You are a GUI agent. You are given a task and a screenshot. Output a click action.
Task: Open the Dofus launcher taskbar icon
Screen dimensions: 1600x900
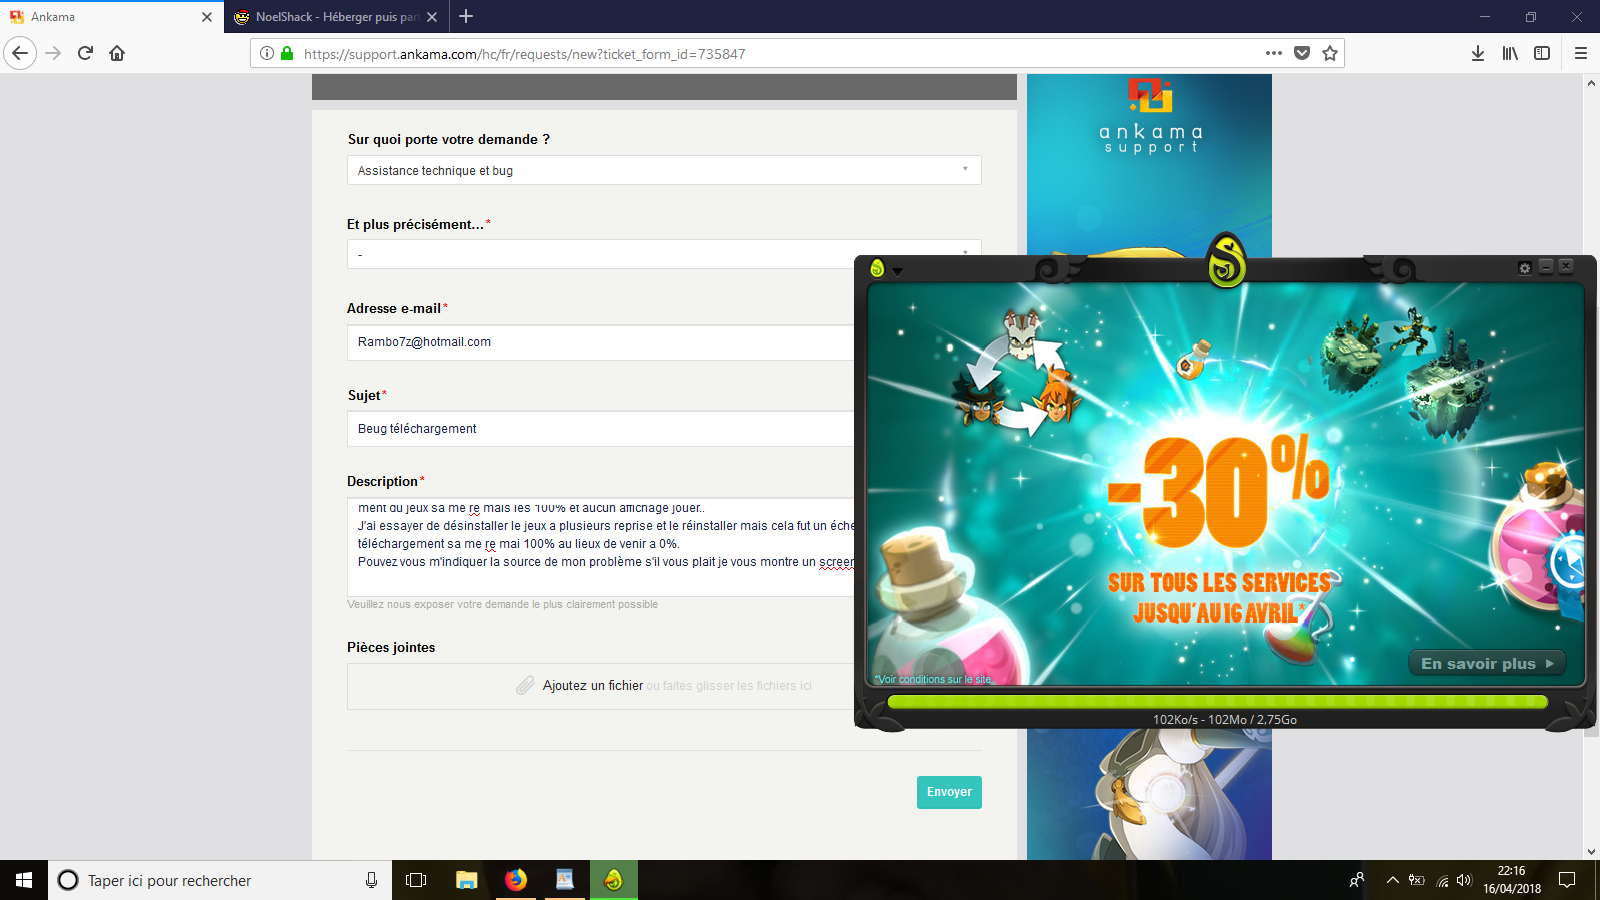[x=614, y=880]
